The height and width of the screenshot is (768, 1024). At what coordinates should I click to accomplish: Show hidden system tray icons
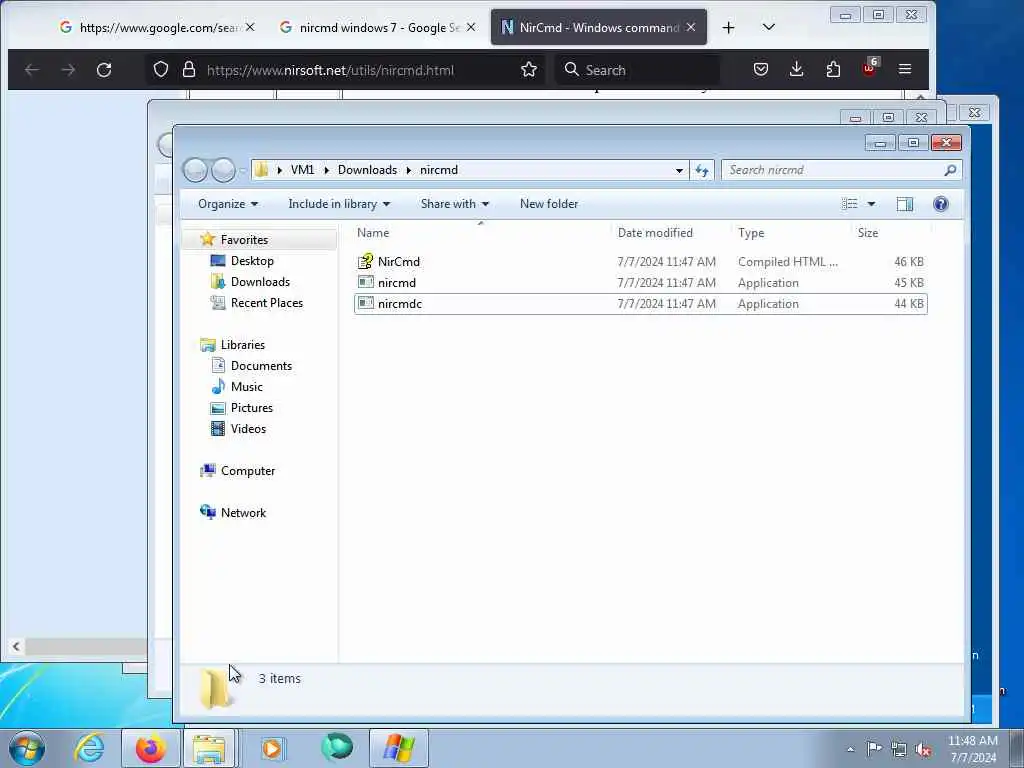tap(850, 749)
